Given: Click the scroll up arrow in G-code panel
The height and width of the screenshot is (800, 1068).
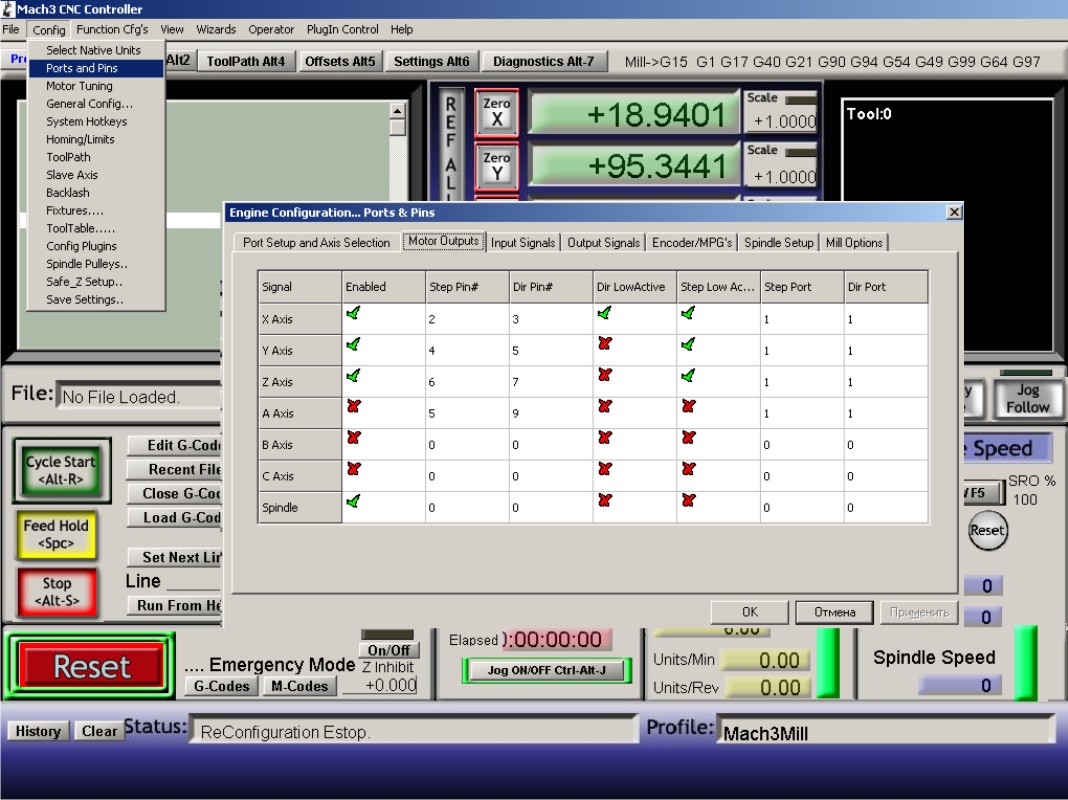Looking at the screenshot, I should (397, 111).
